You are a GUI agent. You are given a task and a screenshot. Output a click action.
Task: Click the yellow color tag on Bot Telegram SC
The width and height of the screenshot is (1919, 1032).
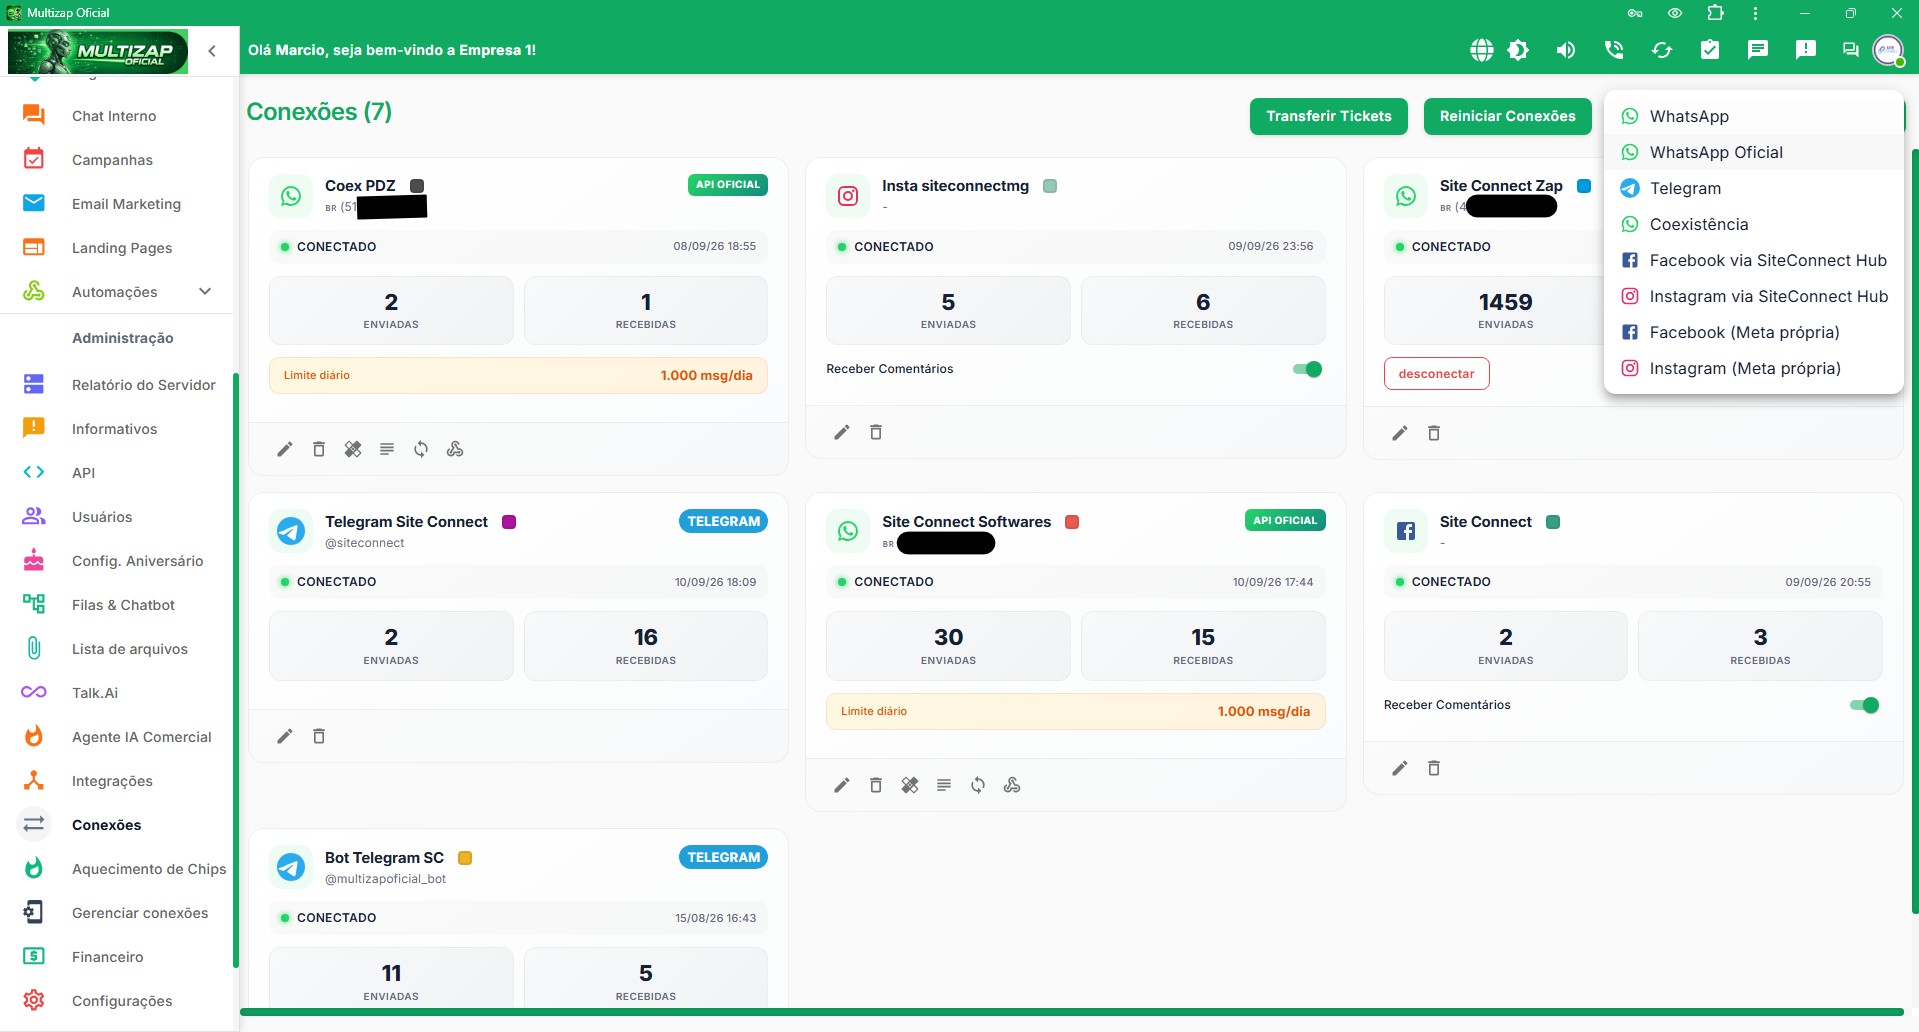pos(465,858)
